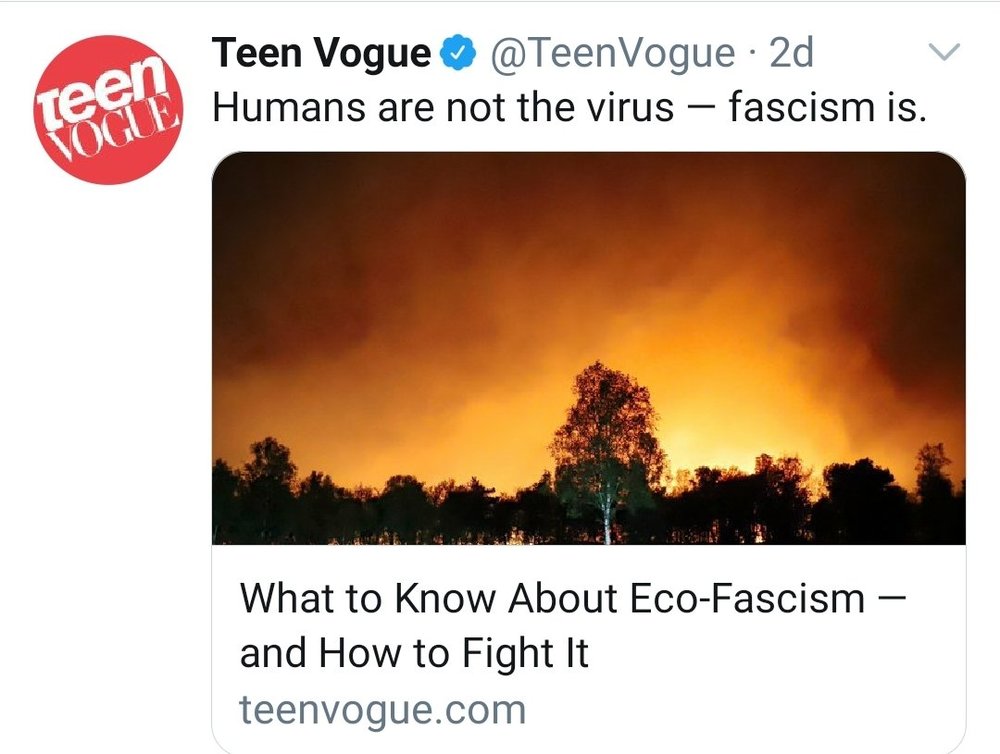Click 'and How to Fight It' headline line
Screen dimensions: 1000x754
point(414,654)
